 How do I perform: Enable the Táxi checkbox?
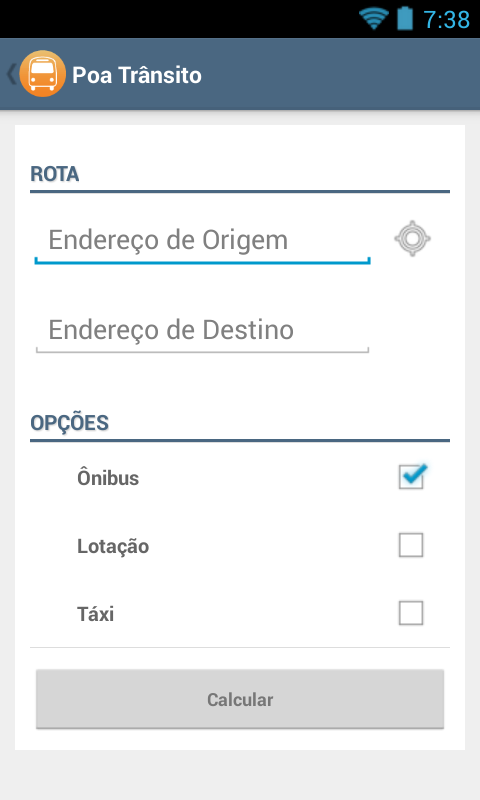(411, 613)
